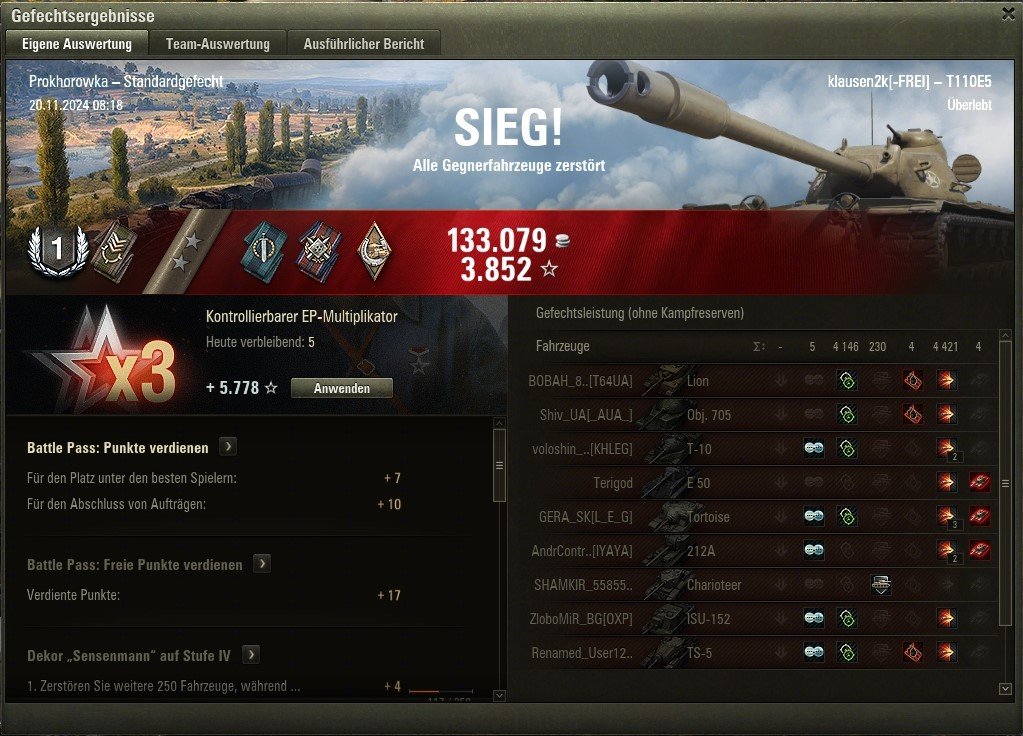1023x736 pixels.
Task: Click the rhombus tank medal icon
Action: click(374, 251)
